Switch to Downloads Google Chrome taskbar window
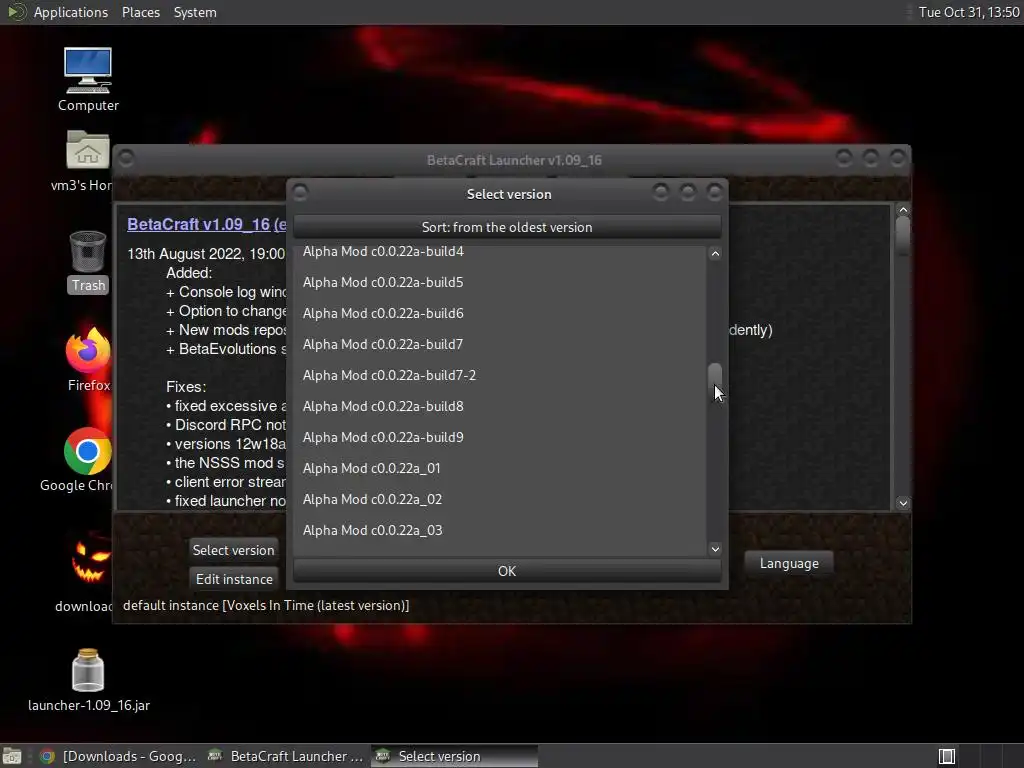 118,756
